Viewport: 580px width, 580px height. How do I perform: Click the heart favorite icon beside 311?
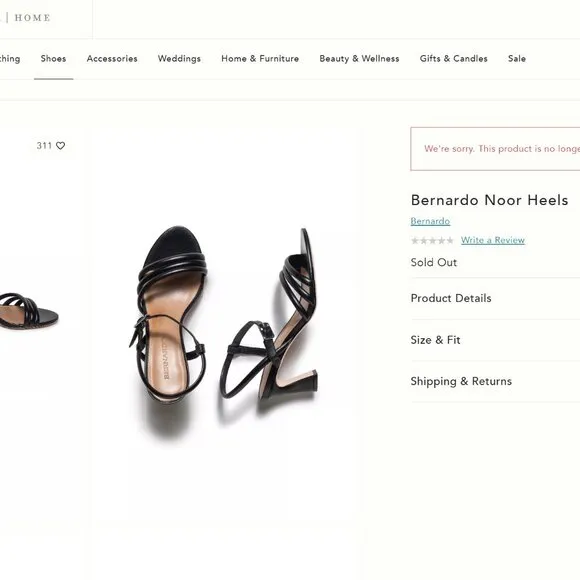[61, 146]
